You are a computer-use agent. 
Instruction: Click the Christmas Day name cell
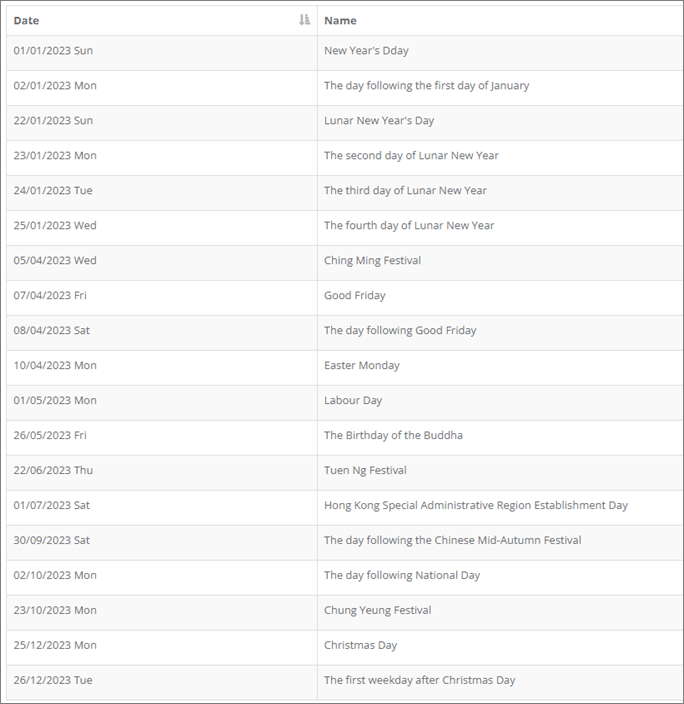point(360,646)
